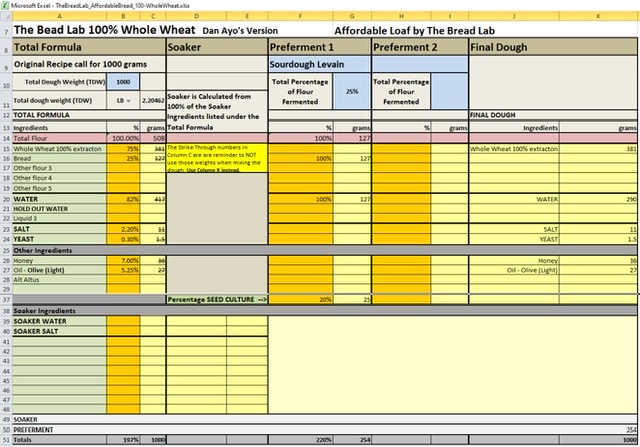The width and height of the screenshot is (640, 447).
Task: Click the yellow strike-through reminder note
Action: (x=217, y=158)
